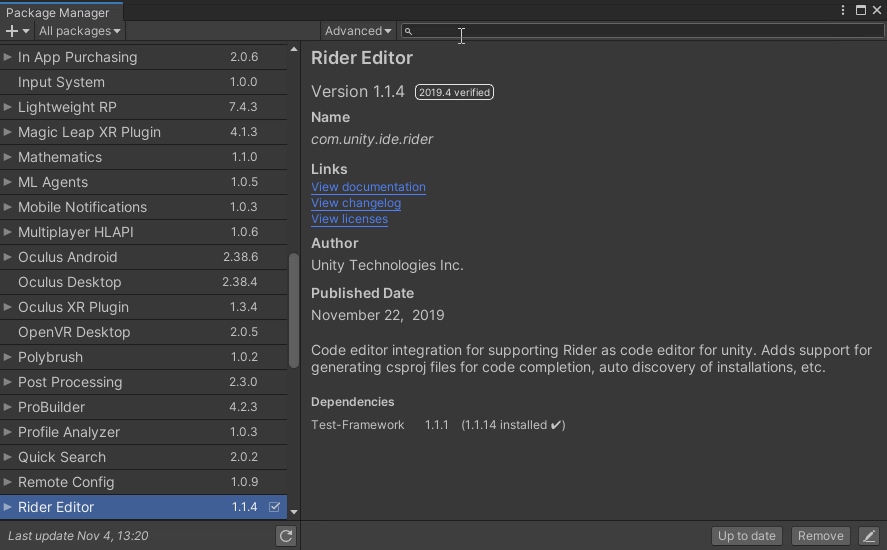The height and width of the screenshot is (550, 887).
Task: Expand the ProBuilder package versions
Action: point(8,407)
